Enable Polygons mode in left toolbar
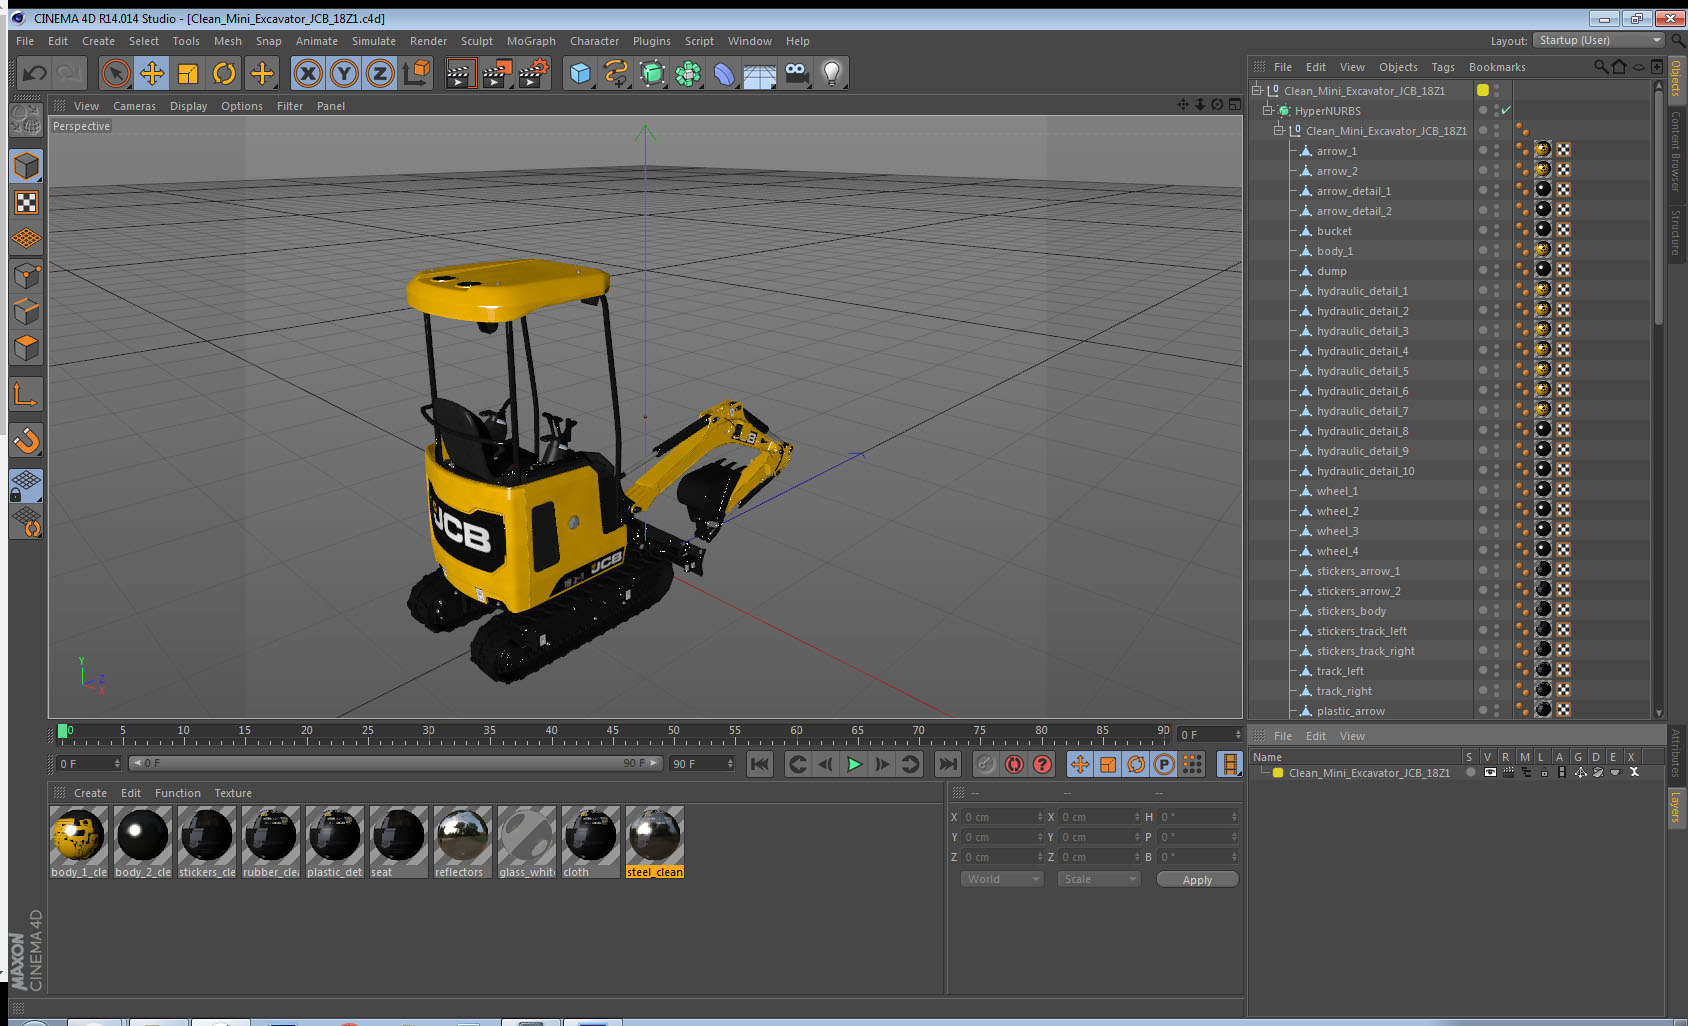The height and width of the screenshot is (1026, 1688). pos(26,347)
